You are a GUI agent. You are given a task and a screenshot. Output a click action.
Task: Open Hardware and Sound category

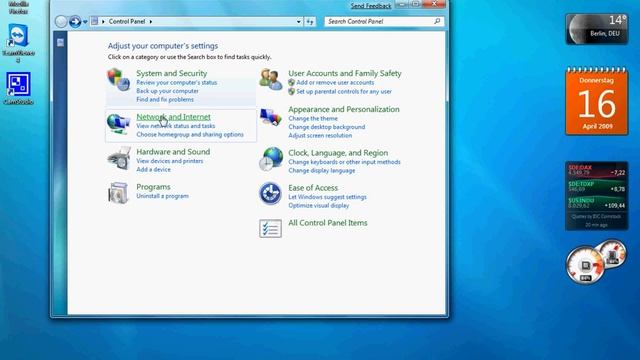click(173, 151)
